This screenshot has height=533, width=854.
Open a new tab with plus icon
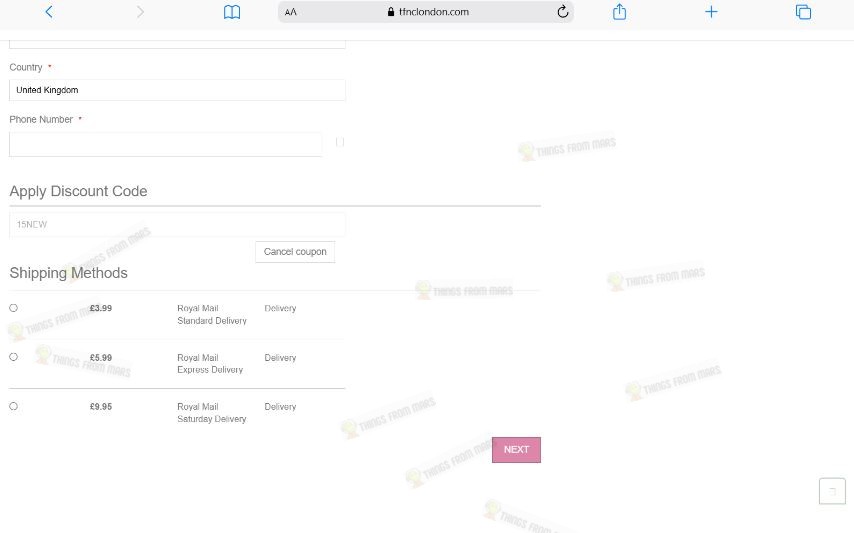click(711, 12)
